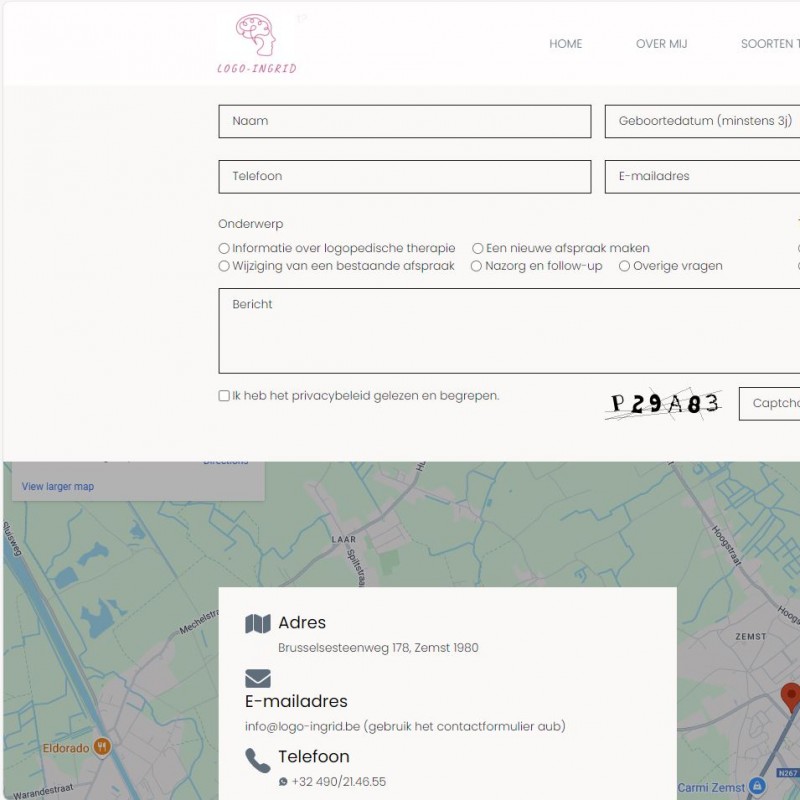Screen dimensions: 800x800
Task: Tick the privacybeleid agreement checkbox
Action: [x=224, y=396]
